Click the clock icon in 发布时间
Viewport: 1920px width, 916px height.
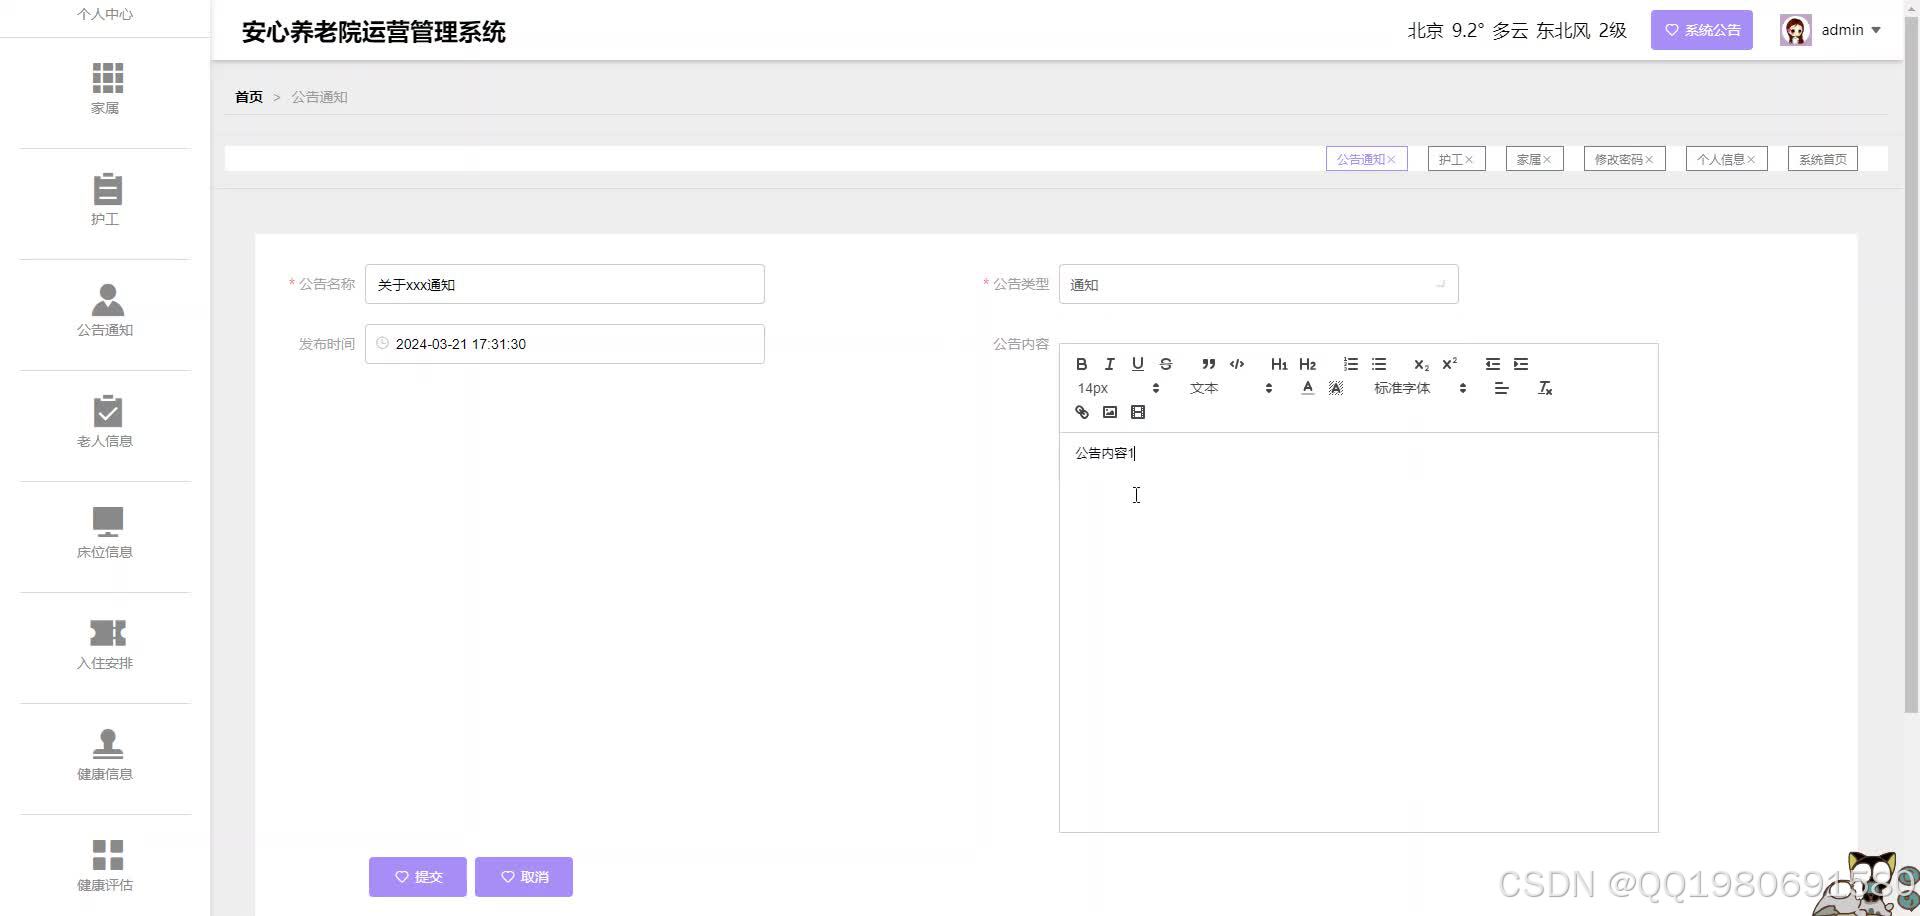point(382,343)
